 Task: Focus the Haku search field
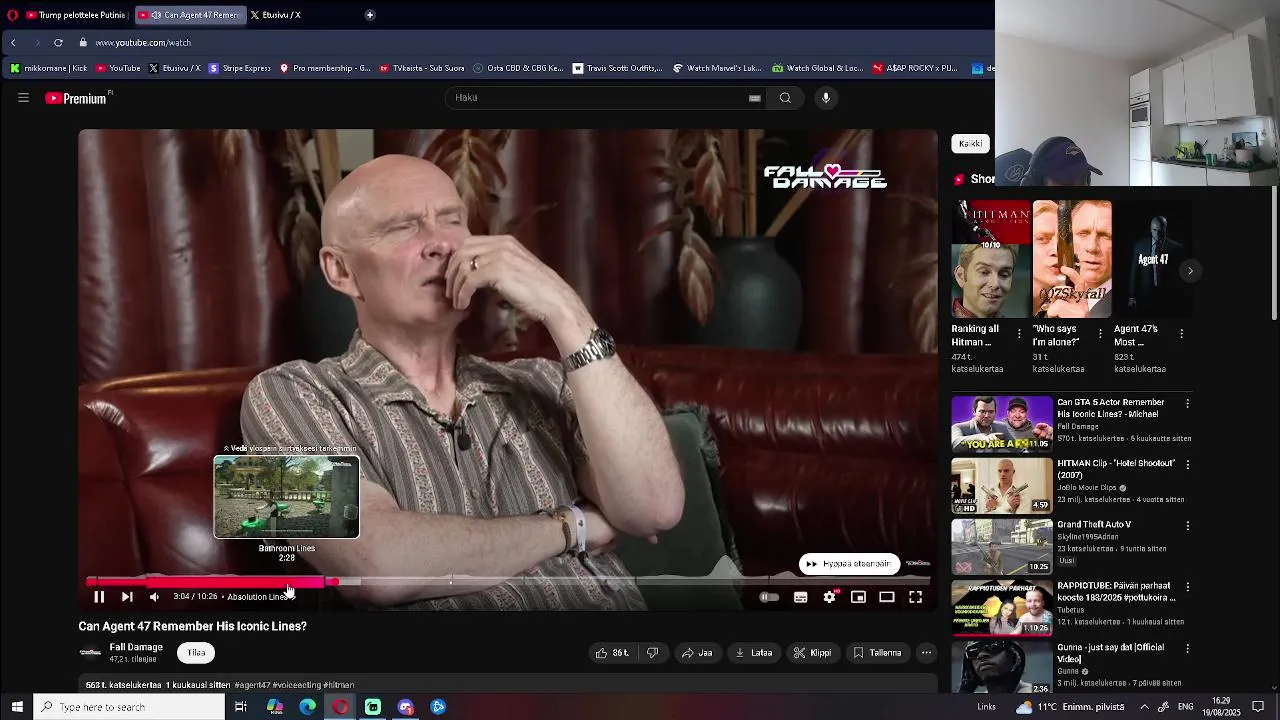pos(595,98)
